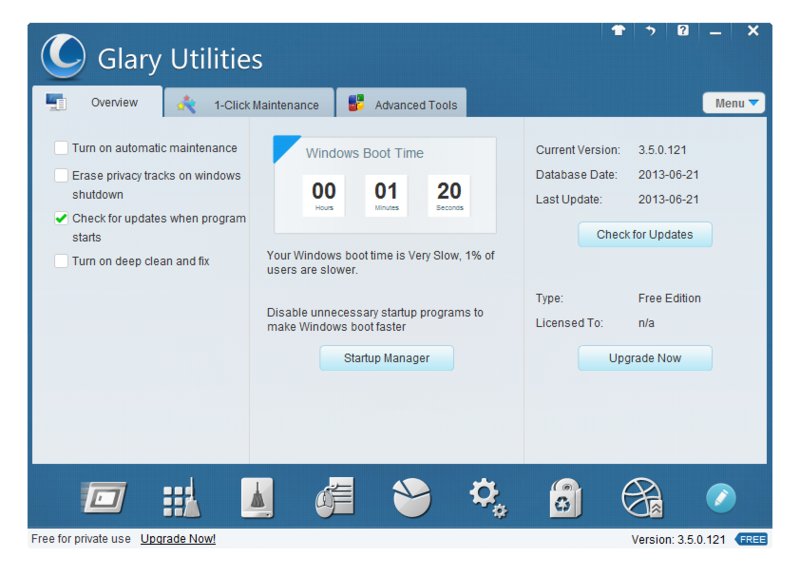Click the 01 Minutes boot time box
The height and width of the screenshot is (577, 800).
pos(386,196)
